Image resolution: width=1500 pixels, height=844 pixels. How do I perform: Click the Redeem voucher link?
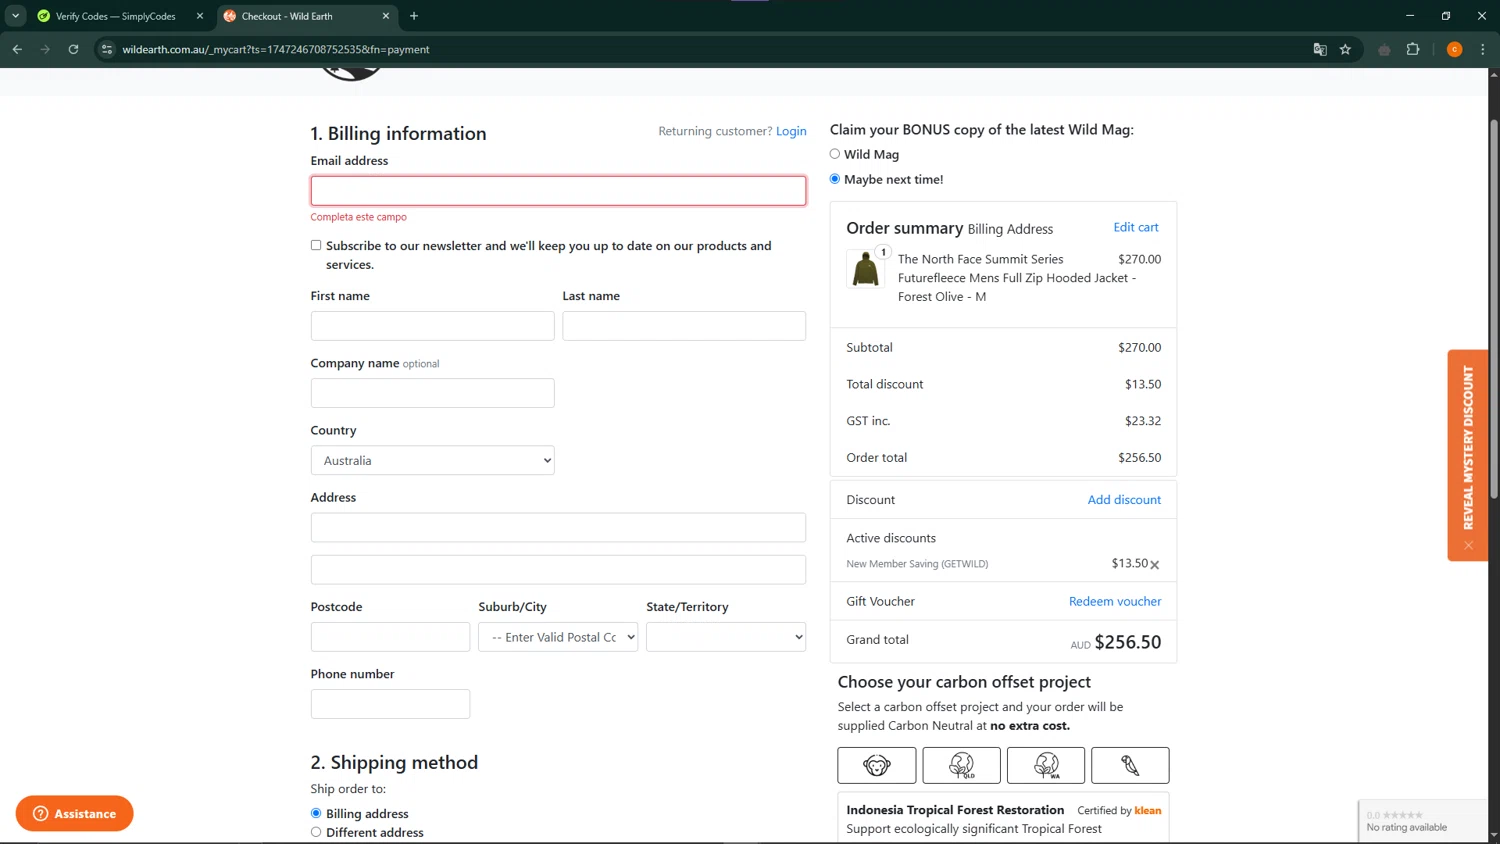1115,601
